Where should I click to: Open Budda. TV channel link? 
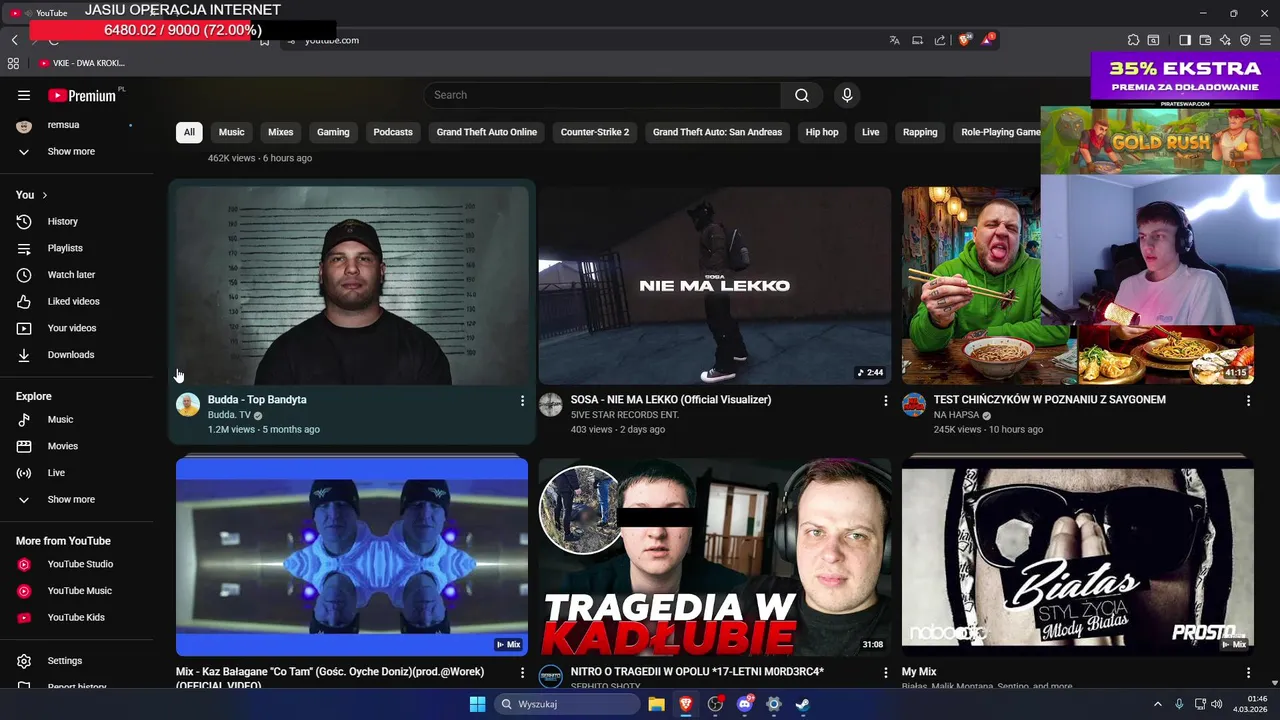[229, 415]
